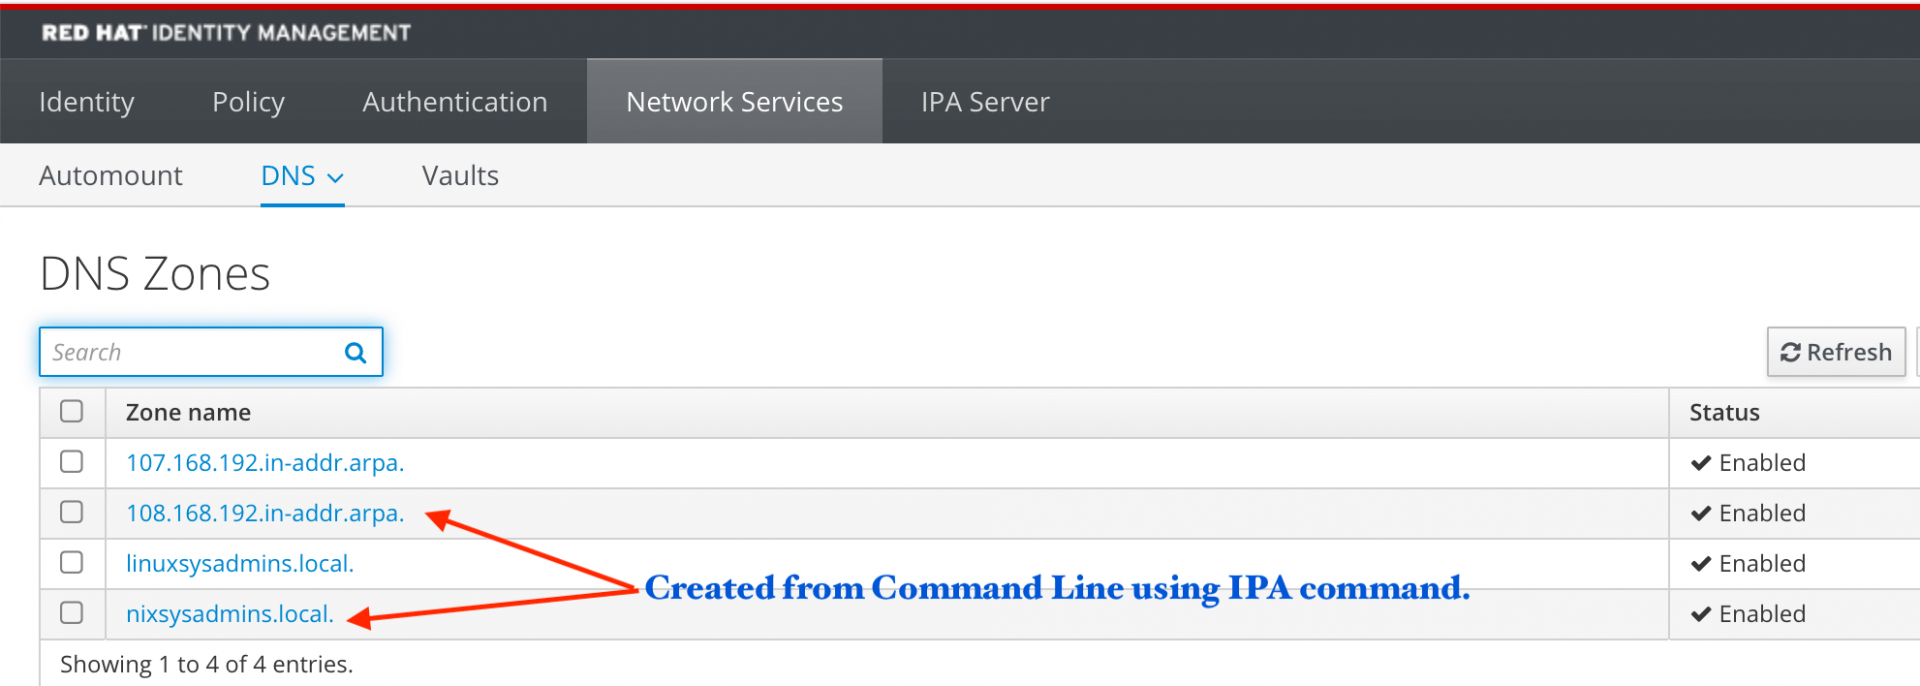Open the linuxsysadmins.local. zone

240,563
